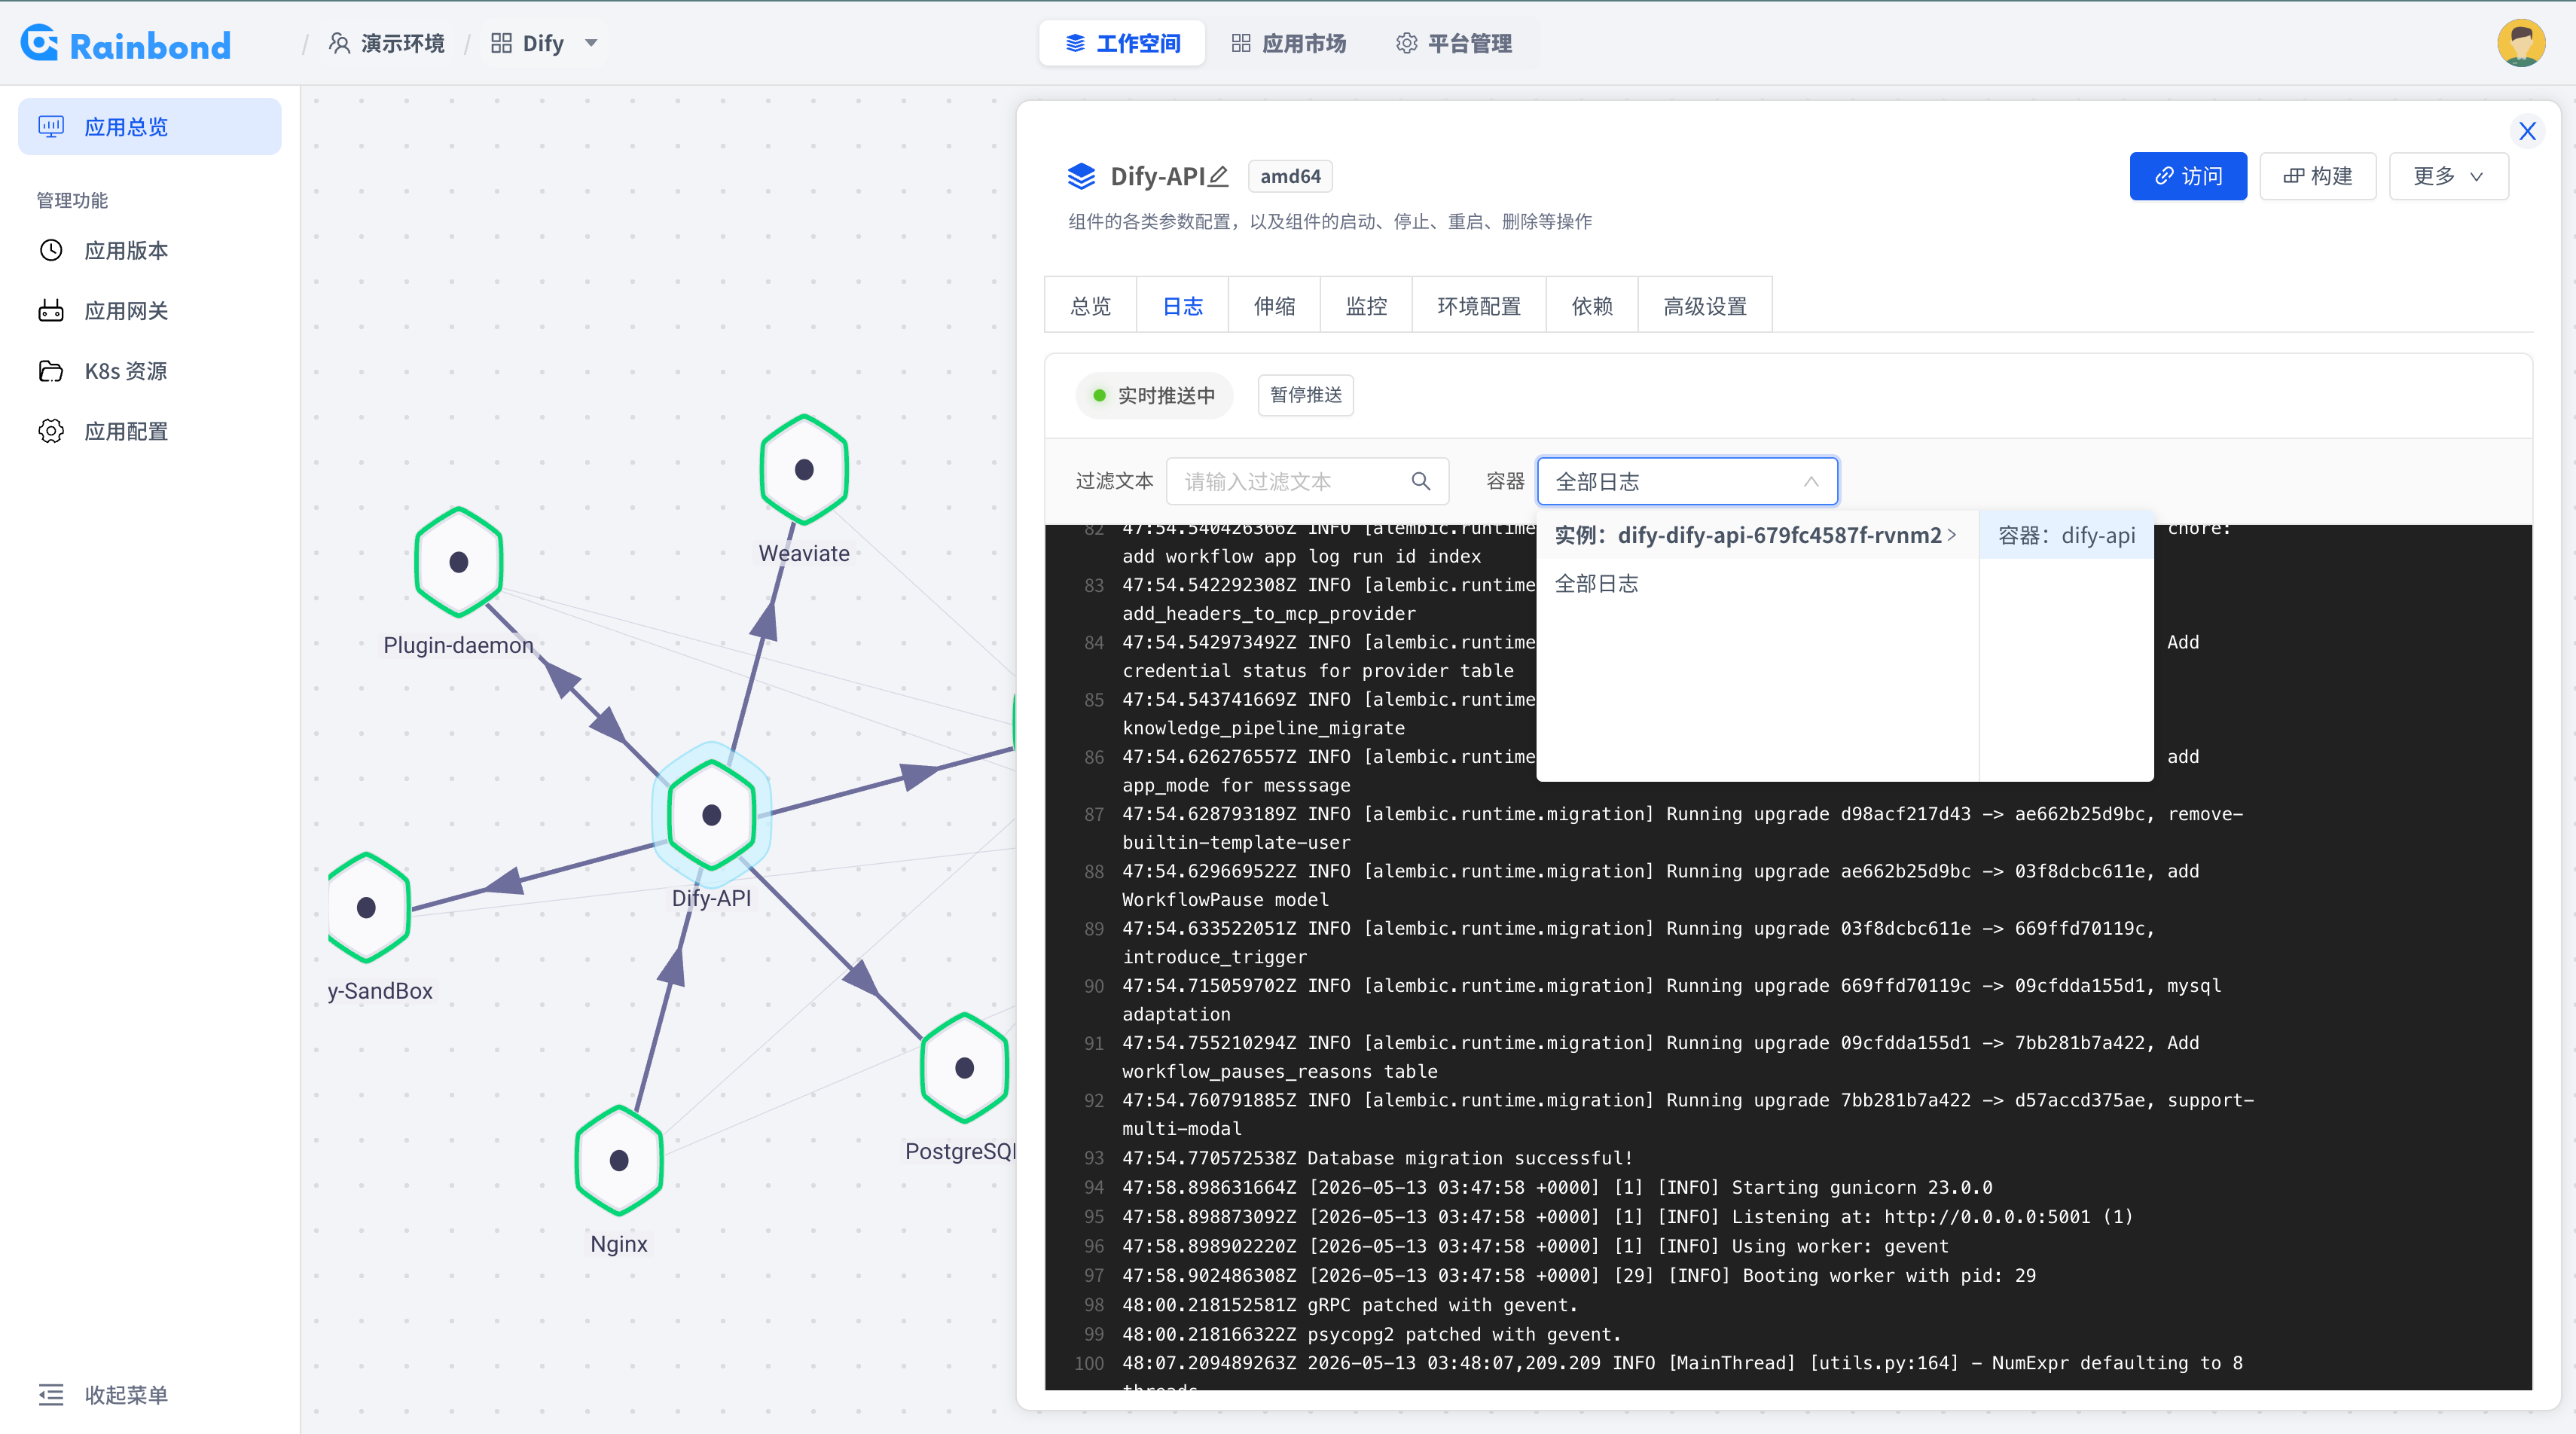Image resolution: width=2576 pixels, height=1434 pixels.
Task: Switch to the 日志 tab
Action: pyautogui.click(x=1183, y=306)
